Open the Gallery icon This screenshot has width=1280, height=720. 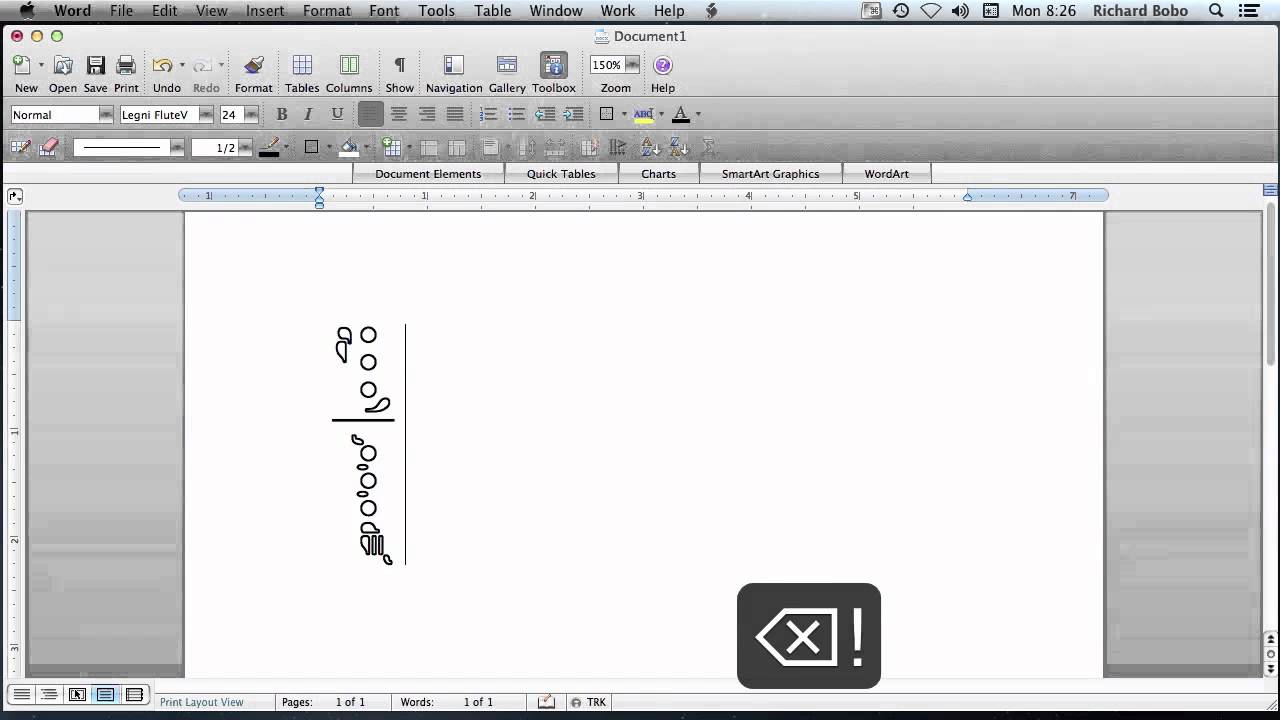pos(507,65)
